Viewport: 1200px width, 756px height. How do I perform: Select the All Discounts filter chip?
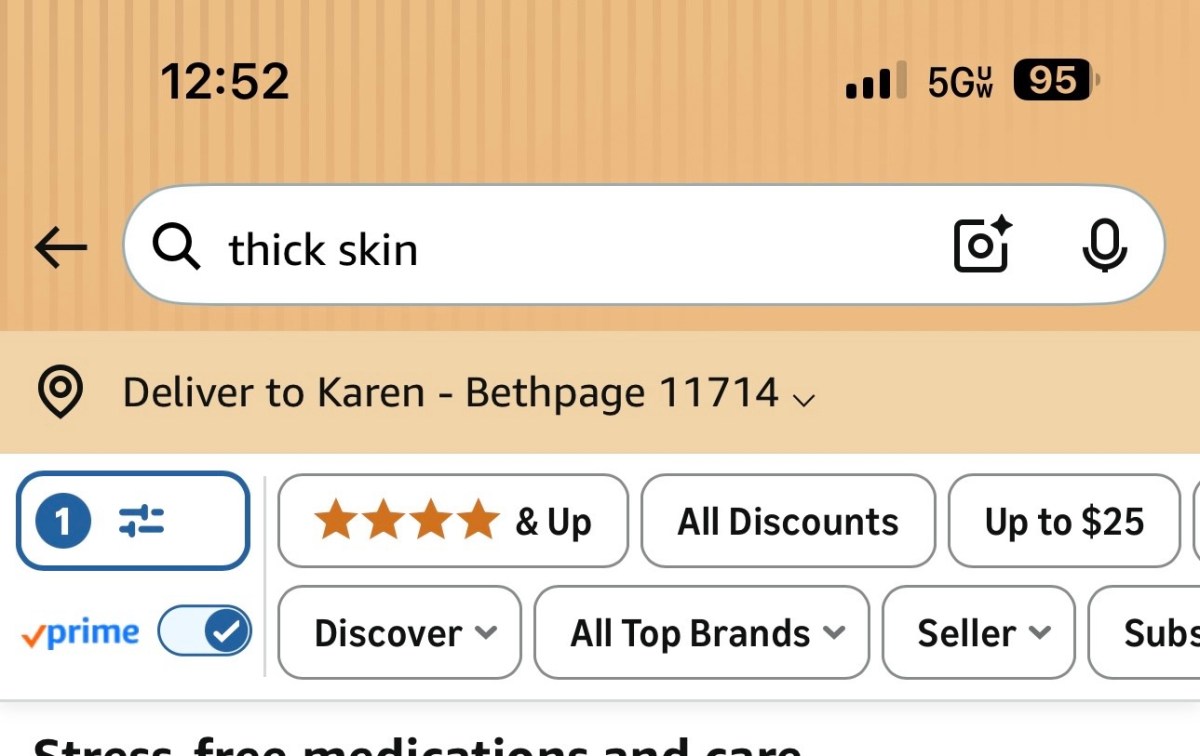click(788, 521)
